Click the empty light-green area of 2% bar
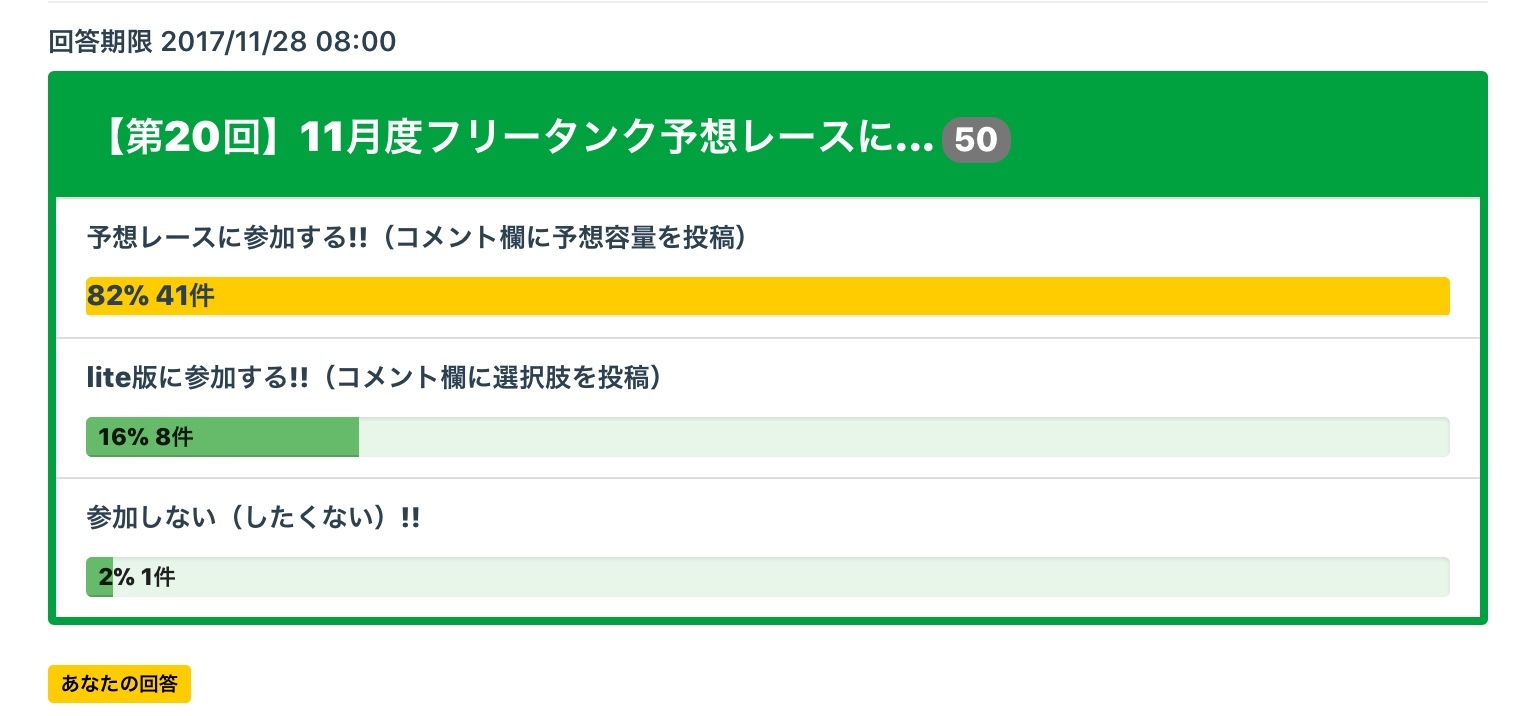Viewport: 1516px width, 716px height. tap(800, 577)
